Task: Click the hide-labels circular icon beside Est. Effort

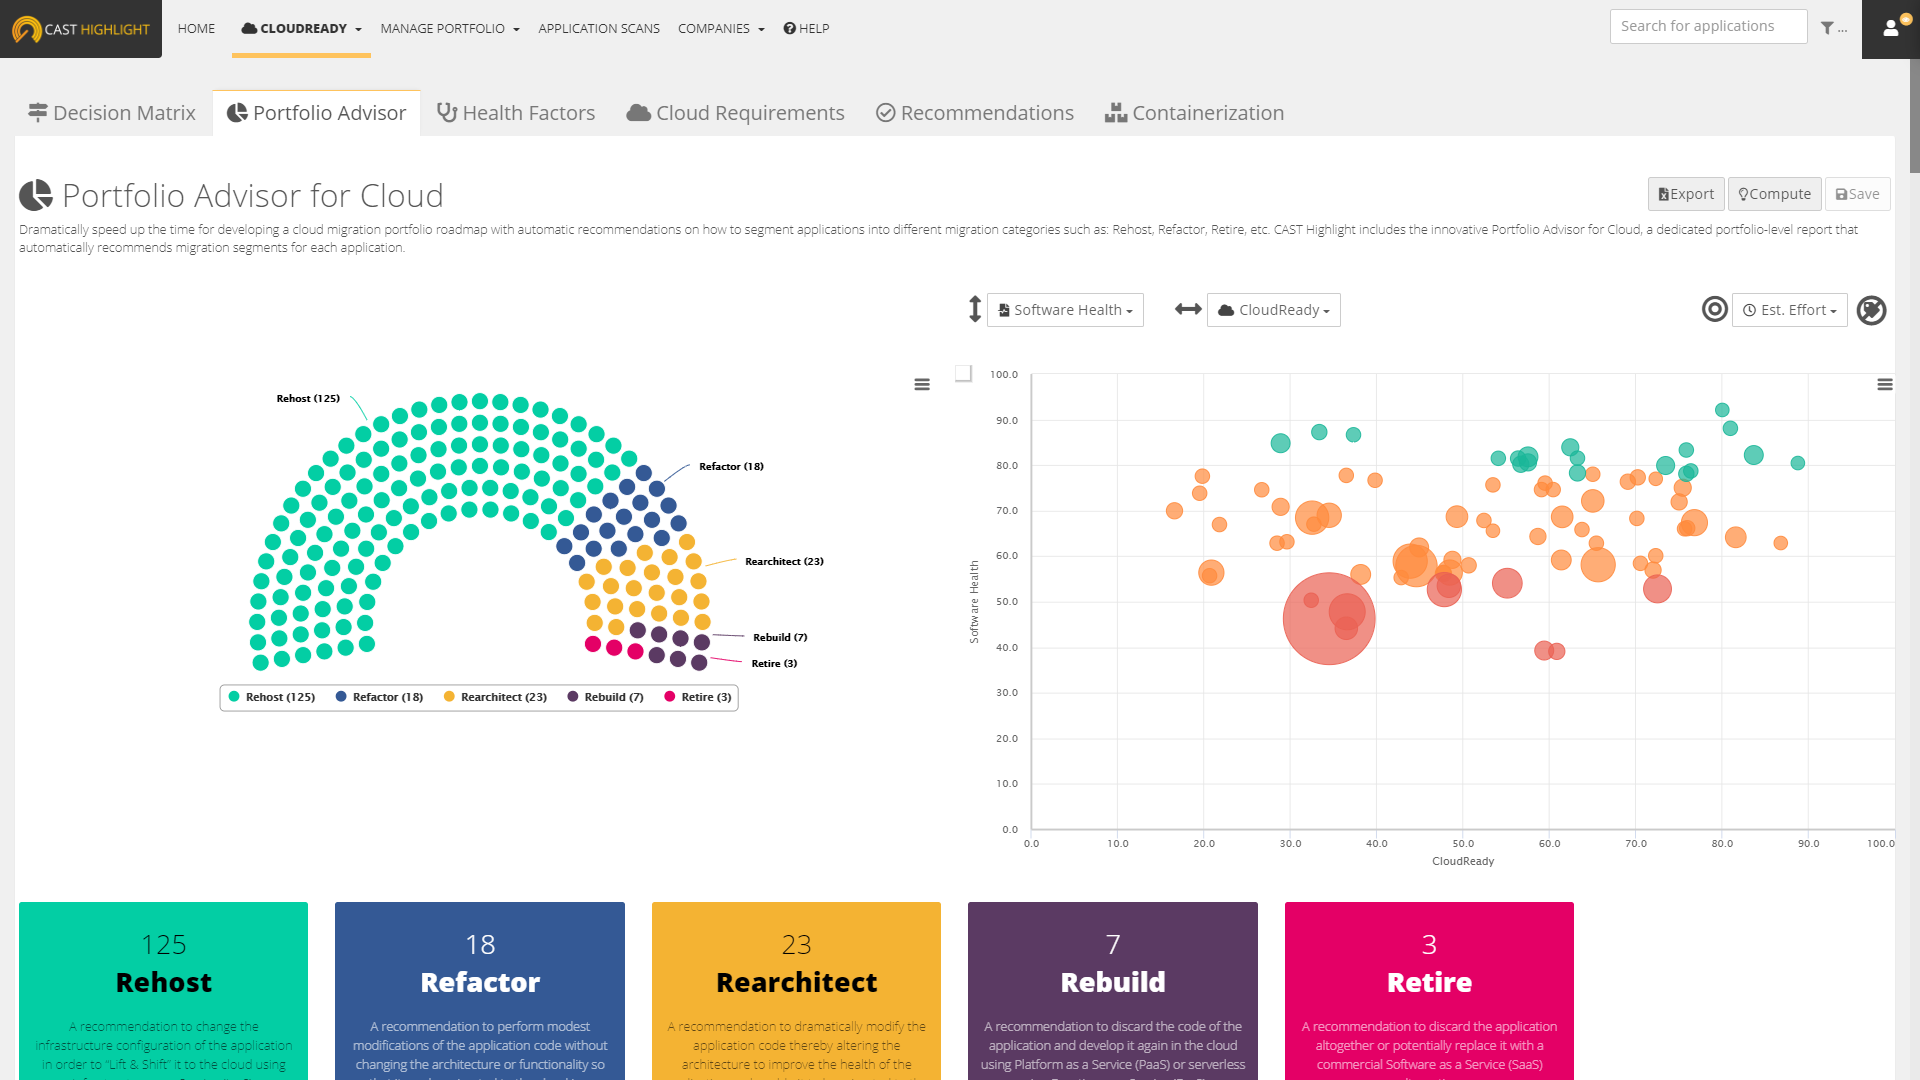Action: [1871, 311]
